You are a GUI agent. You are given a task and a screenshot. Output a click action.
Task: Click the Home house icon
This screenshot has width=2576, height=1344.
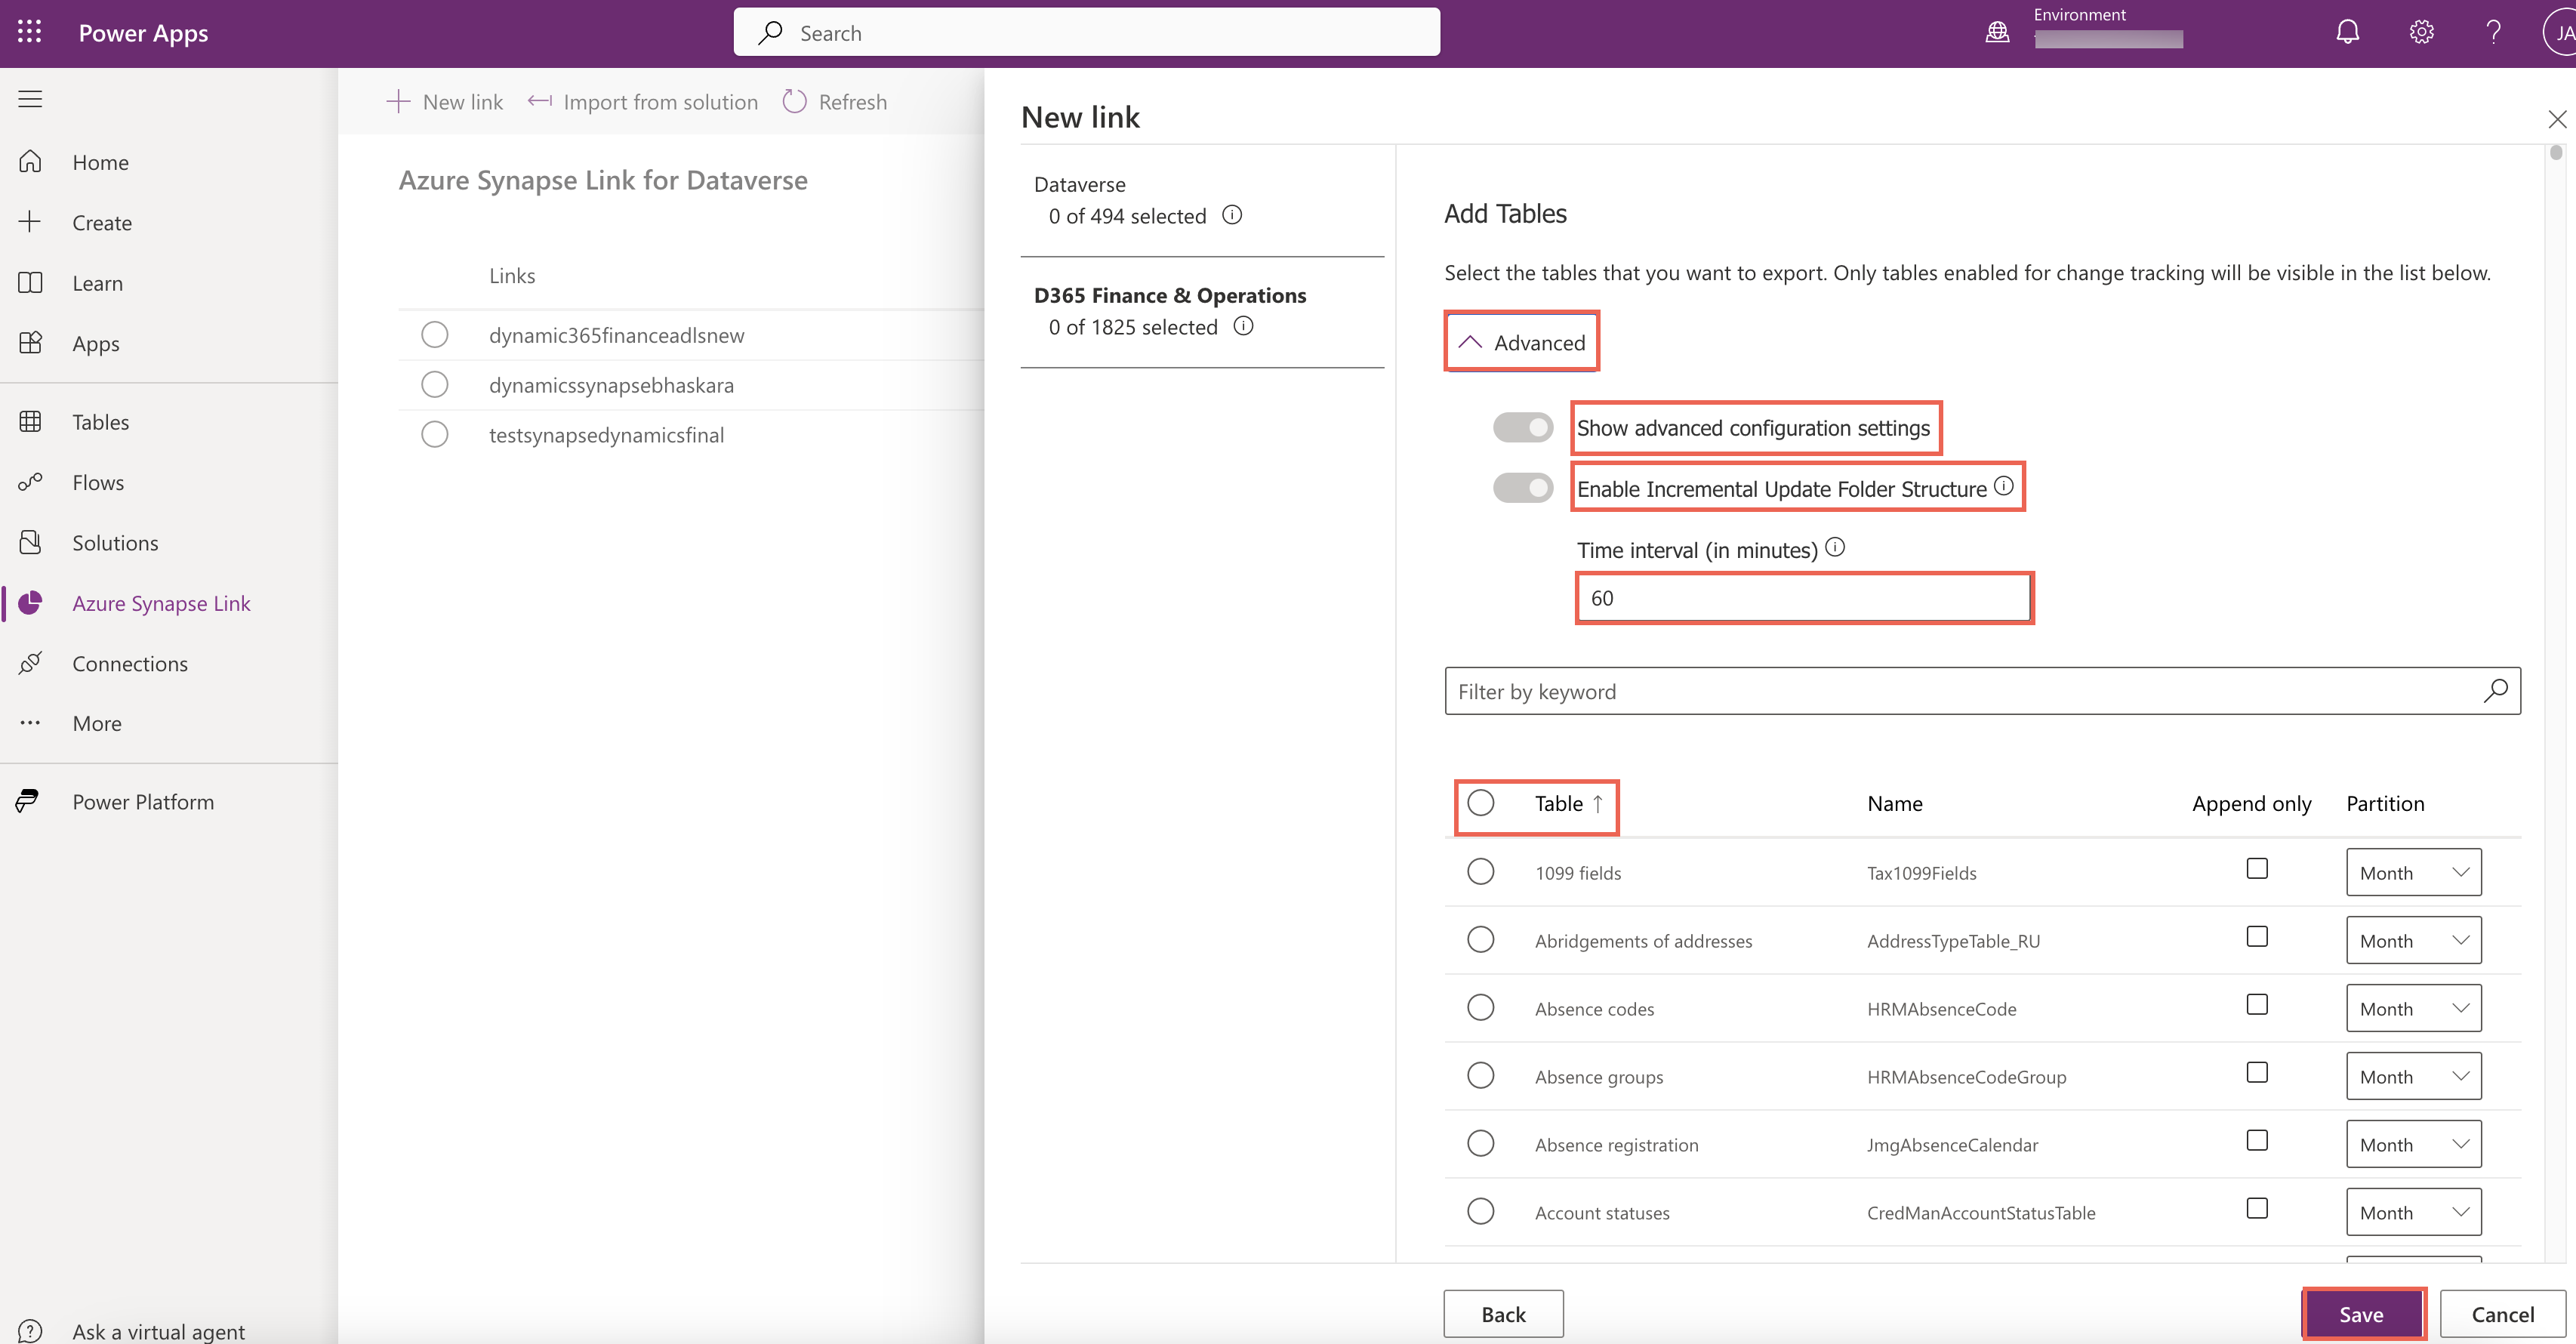pos(30,161)
